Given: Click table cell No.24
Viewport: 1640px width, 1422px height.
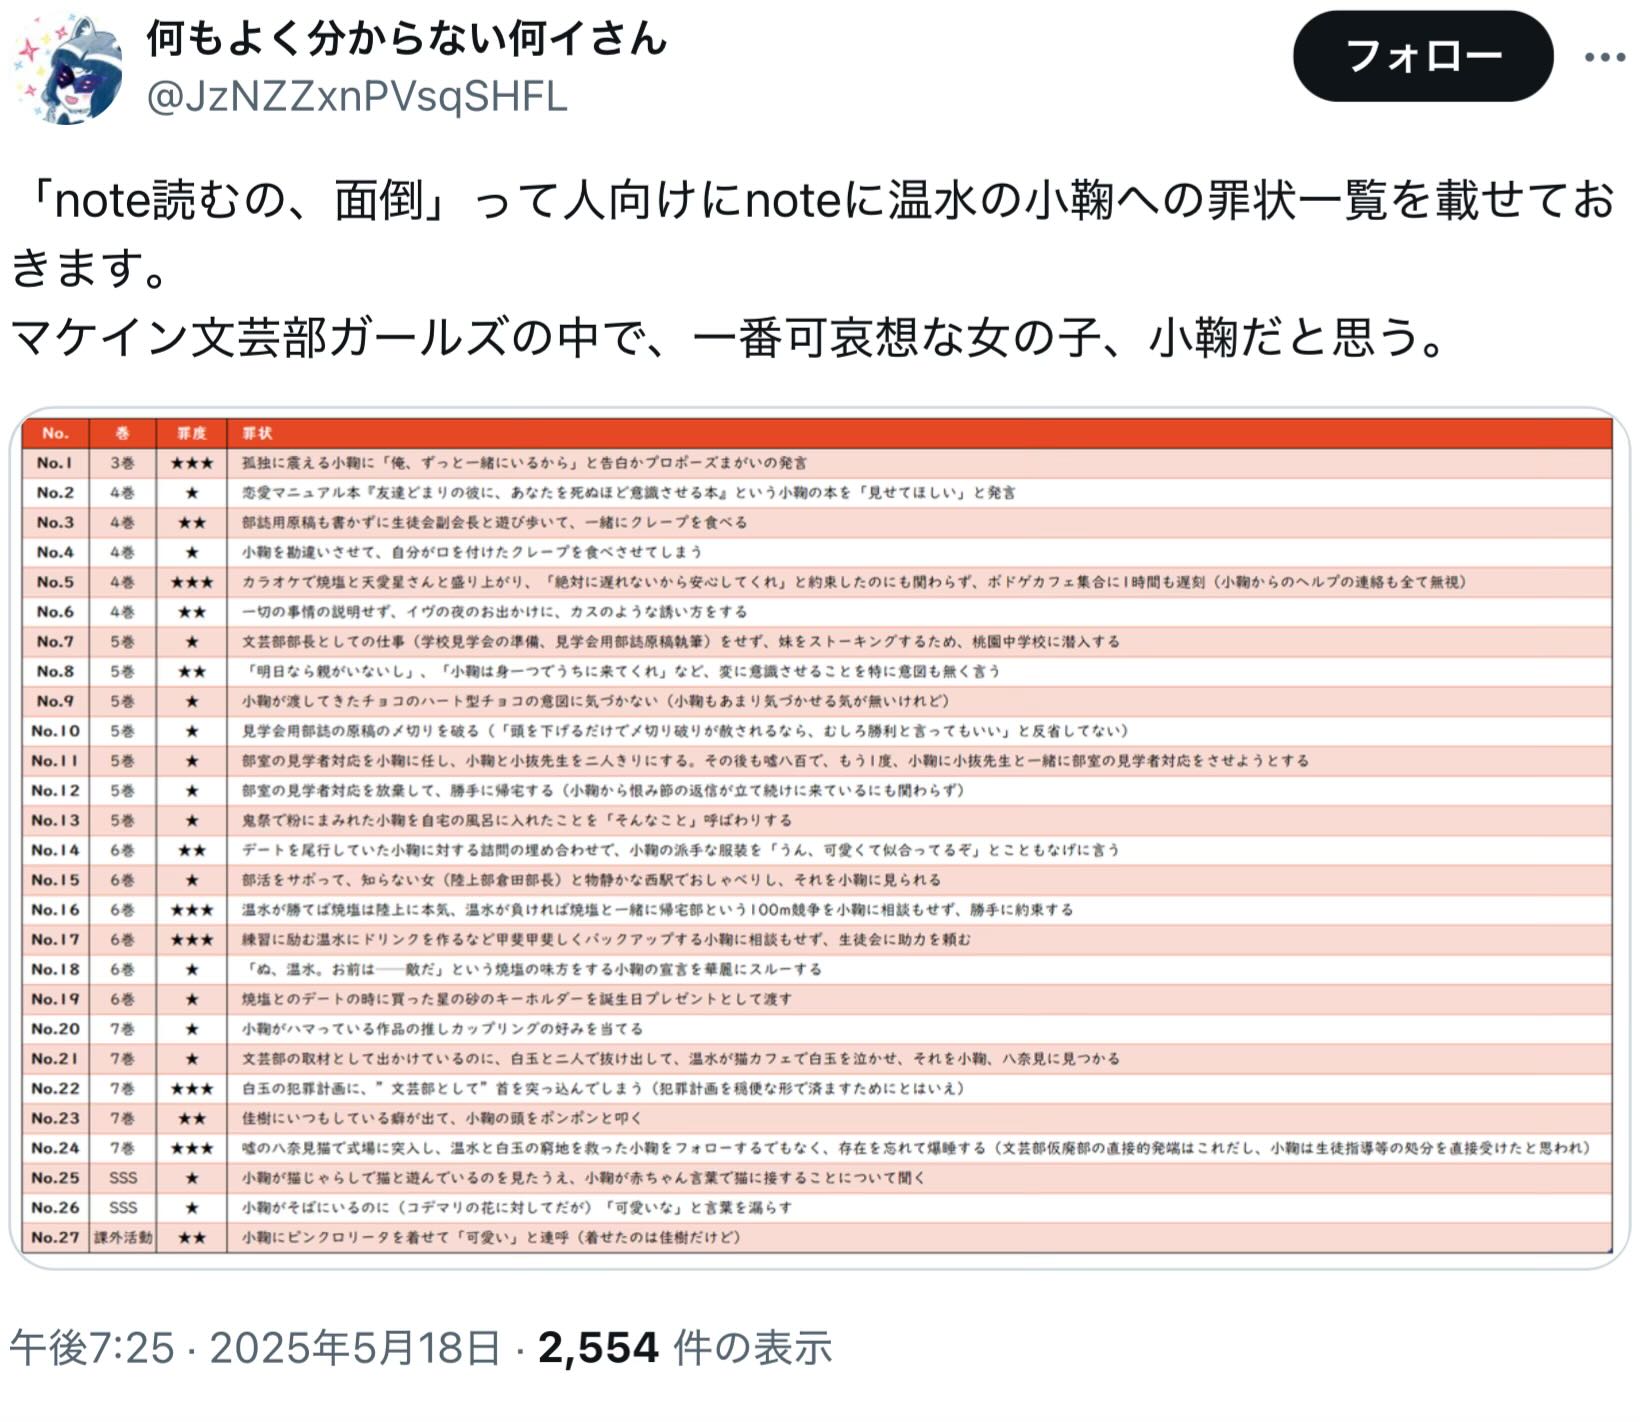Looking at the screenshot, I should (55, 1148).
